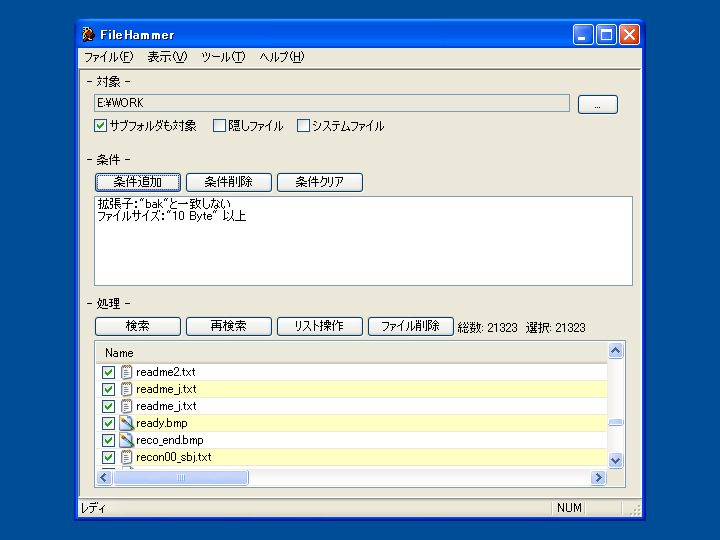The width and height of the screenshot is (720, 540).
Task: Click the 再検索 button
Action: click(229, 326)
